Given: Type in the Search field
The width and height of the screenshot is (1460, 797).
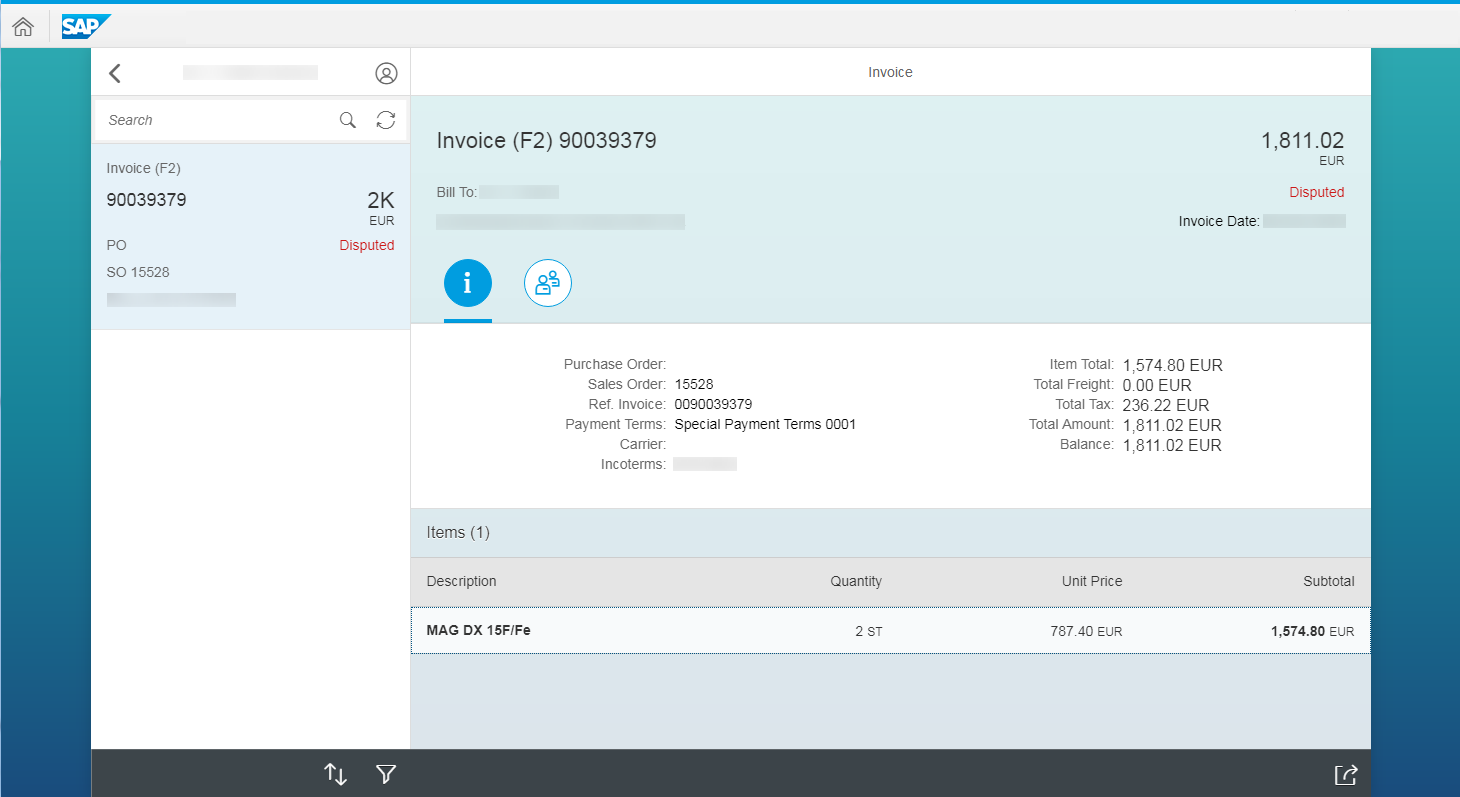Looking at the screenshot, I should tap(215, 120).
